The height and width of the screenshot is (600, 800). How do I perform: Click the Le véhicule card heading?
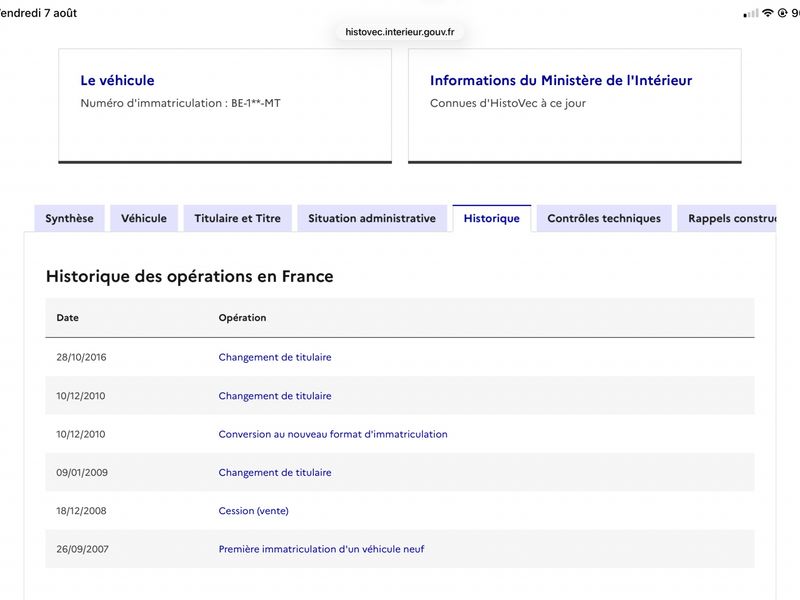click(x=117, y=80)
